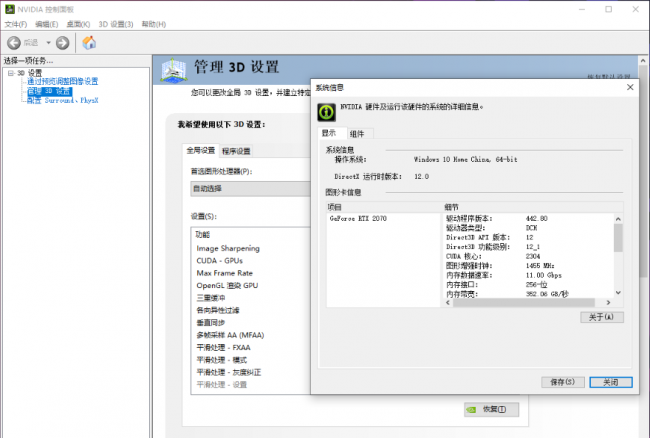Click the 关于(A) button

point(602,317)
